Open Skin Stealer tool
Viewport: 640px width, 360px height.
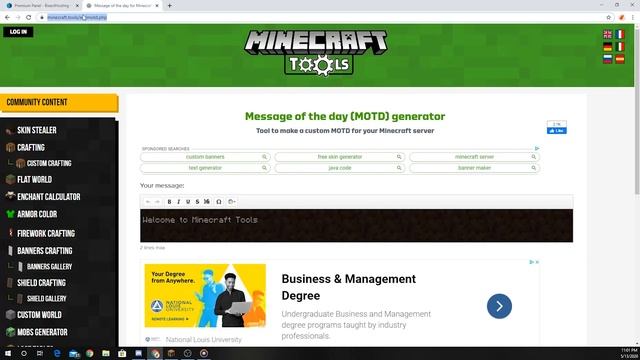coord(37,130)
